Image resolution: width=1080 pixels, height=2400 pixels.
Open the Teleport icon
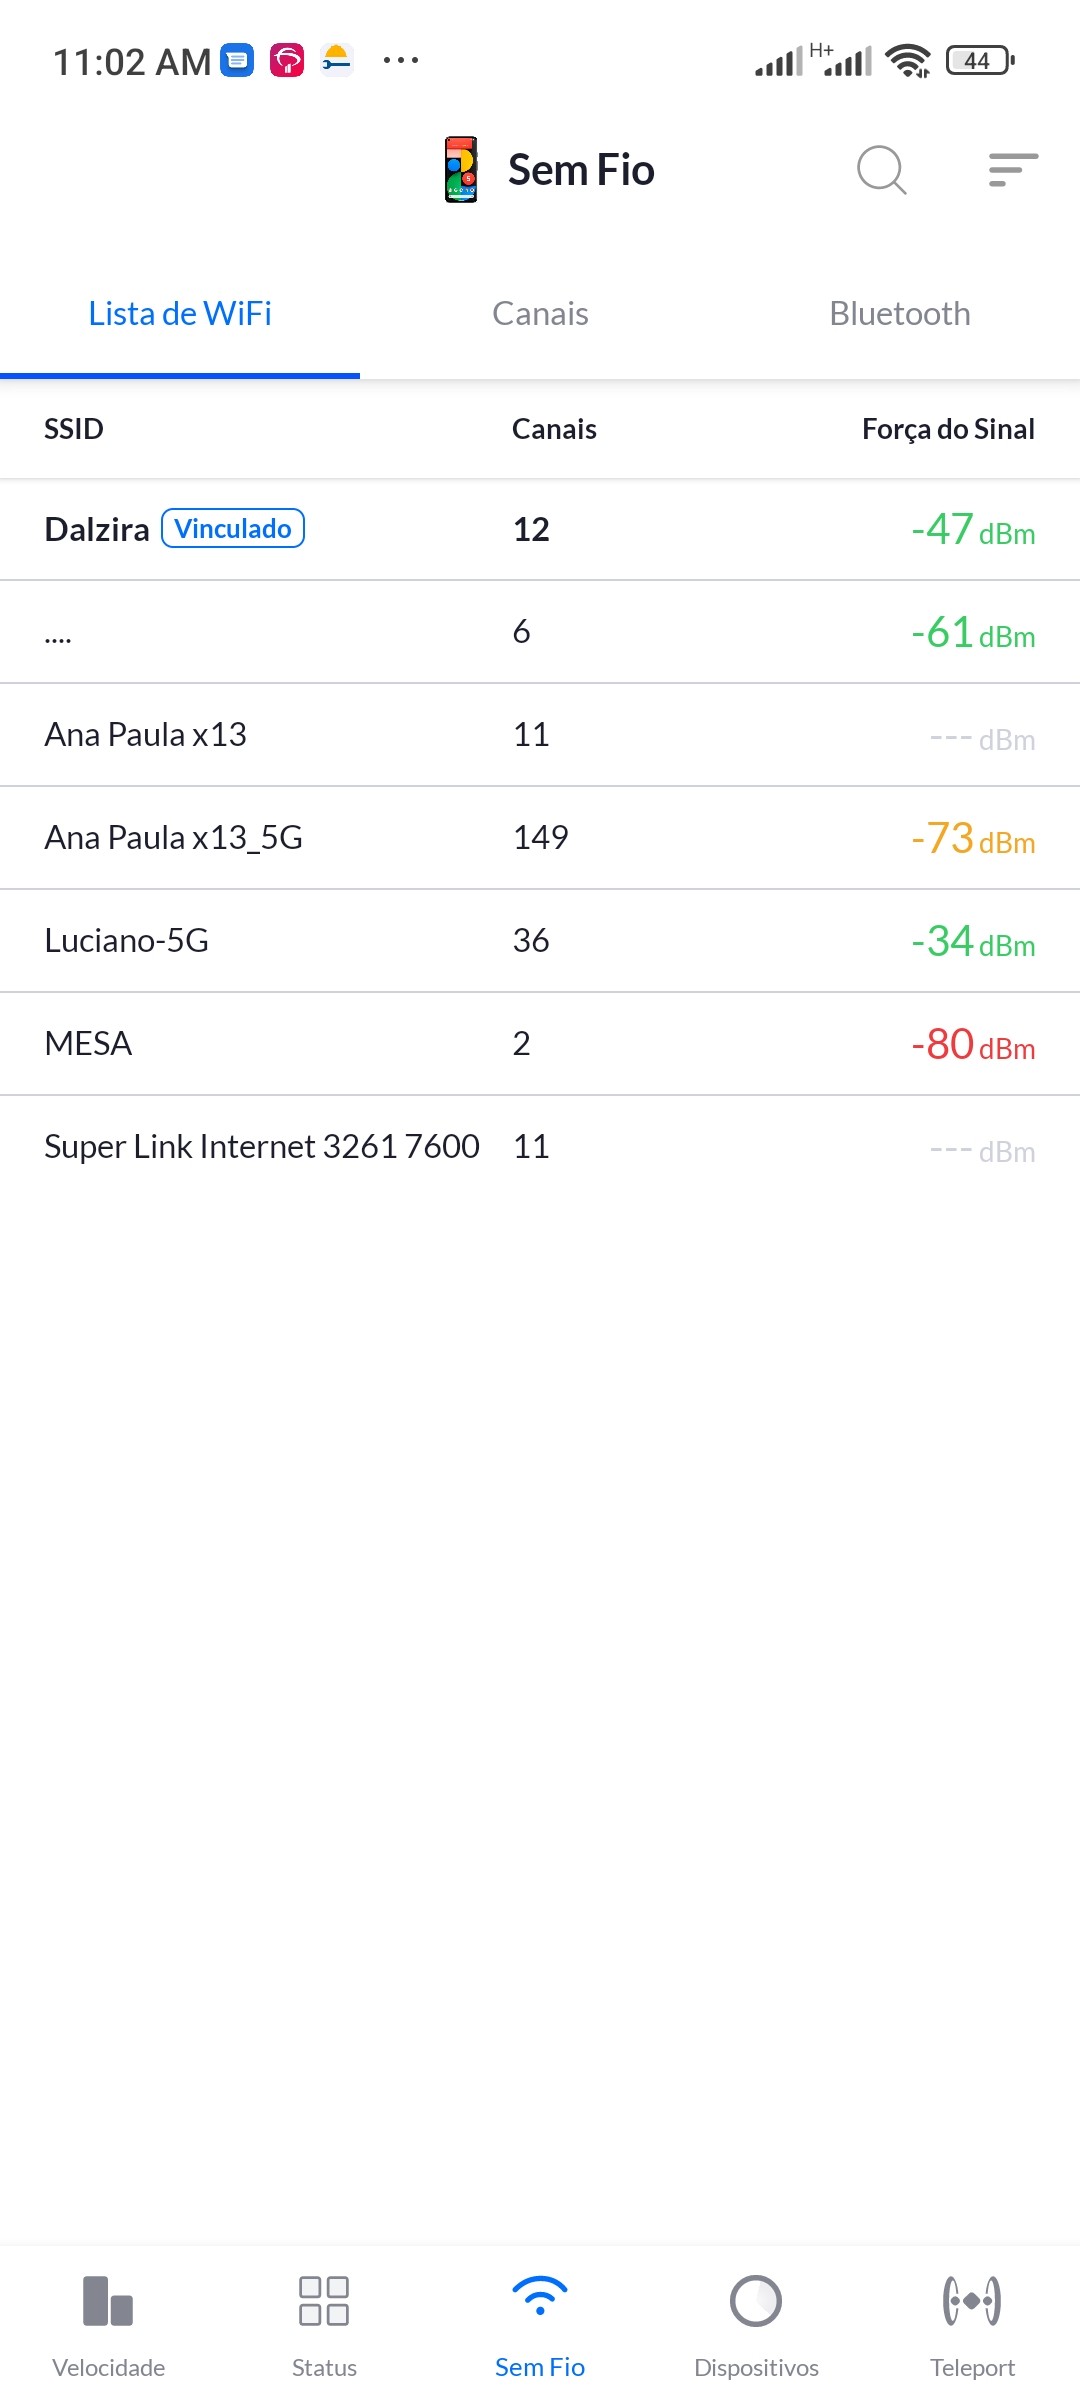972,2301
